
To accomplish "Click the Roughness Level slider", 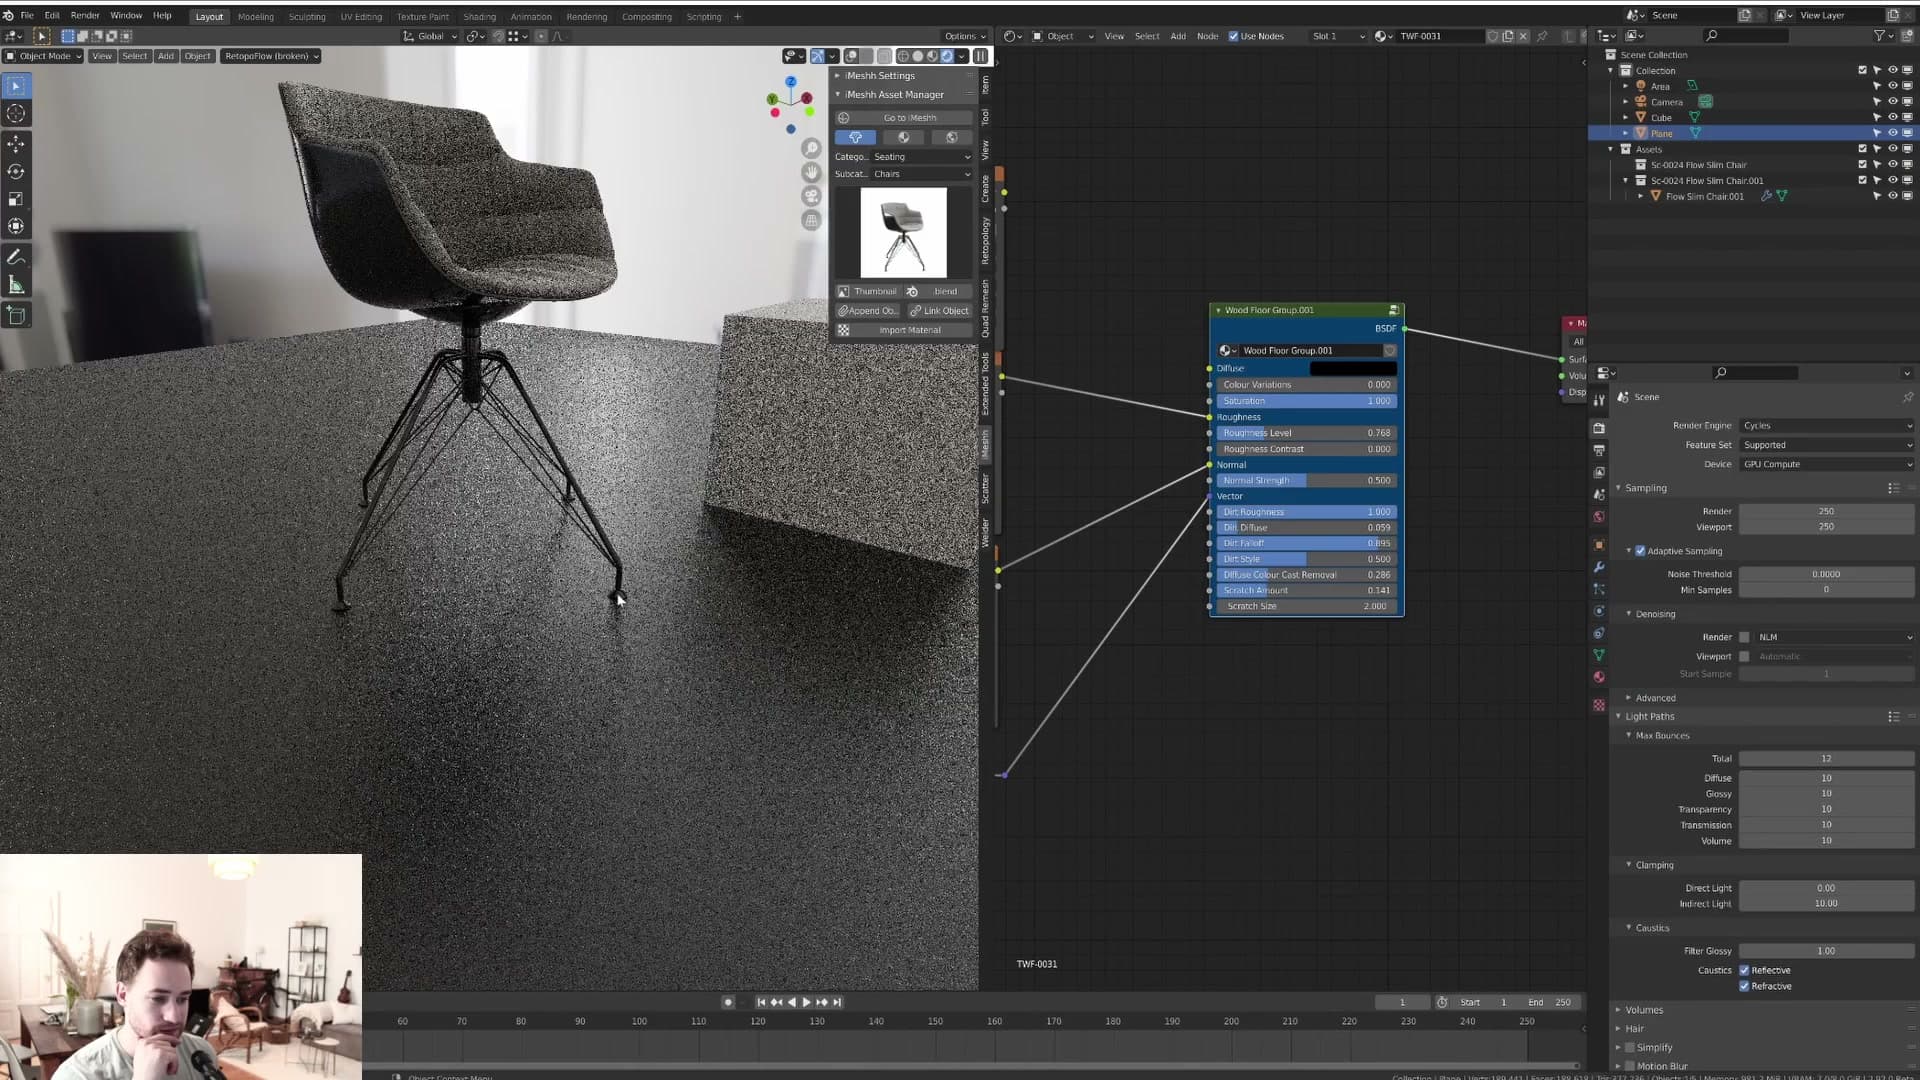I will tap(1306, 433).
